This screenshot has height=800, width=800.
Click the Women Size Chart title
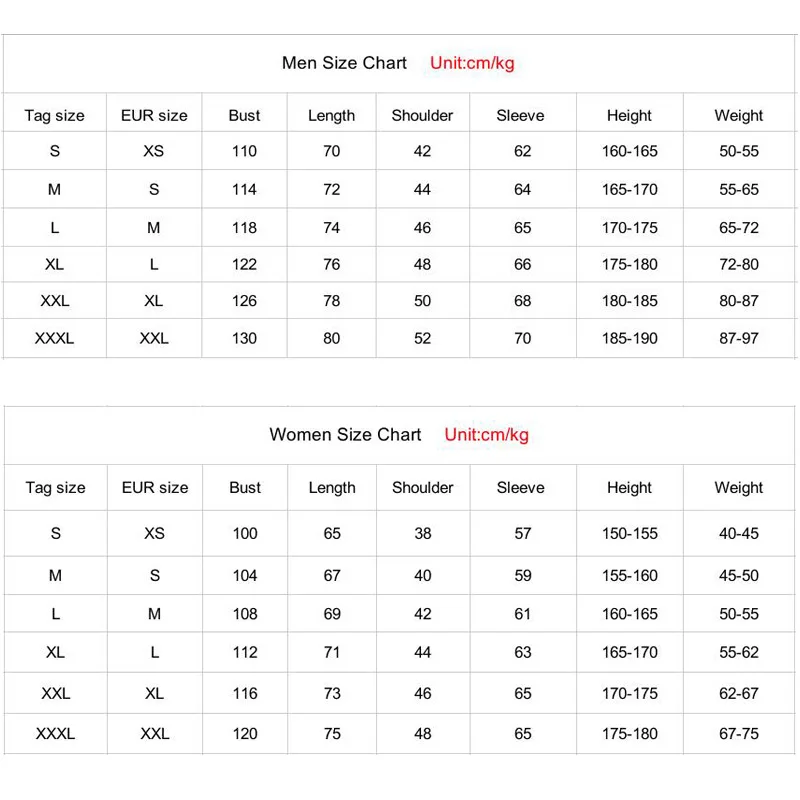pos(345,434)
